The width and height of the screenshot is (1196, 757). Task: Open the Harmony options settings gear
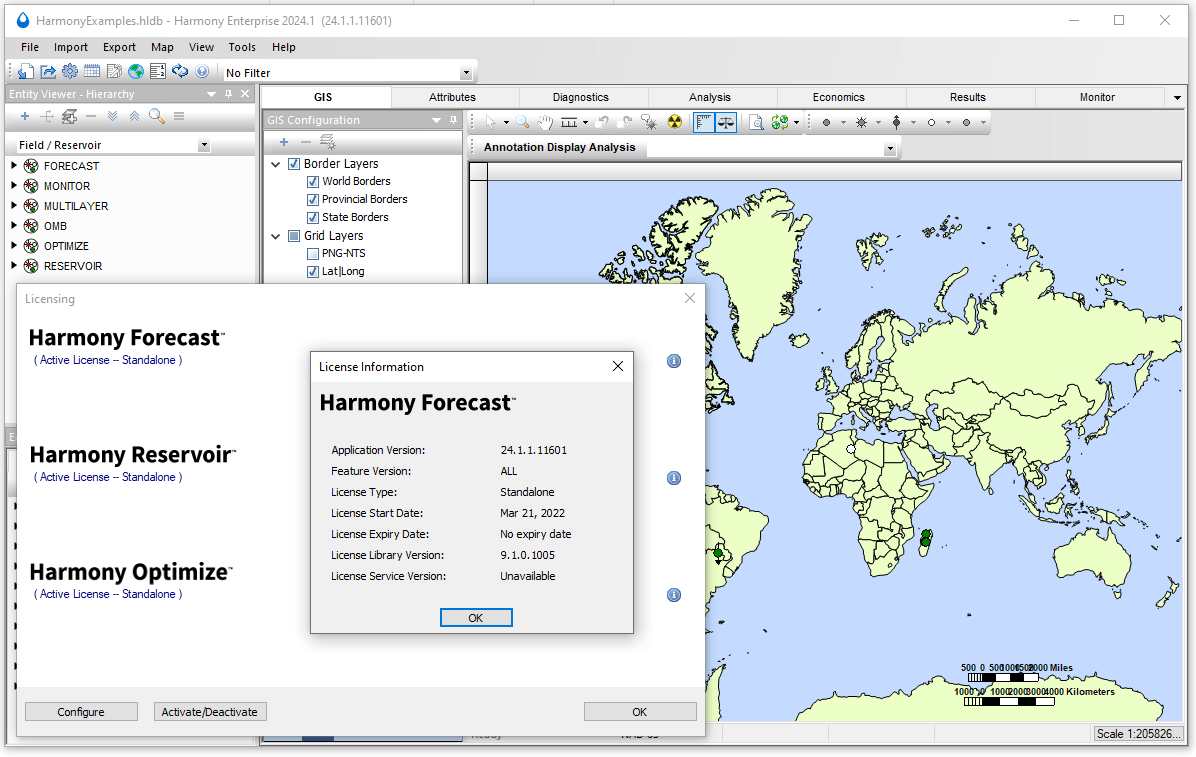click(x=69, y=71)
